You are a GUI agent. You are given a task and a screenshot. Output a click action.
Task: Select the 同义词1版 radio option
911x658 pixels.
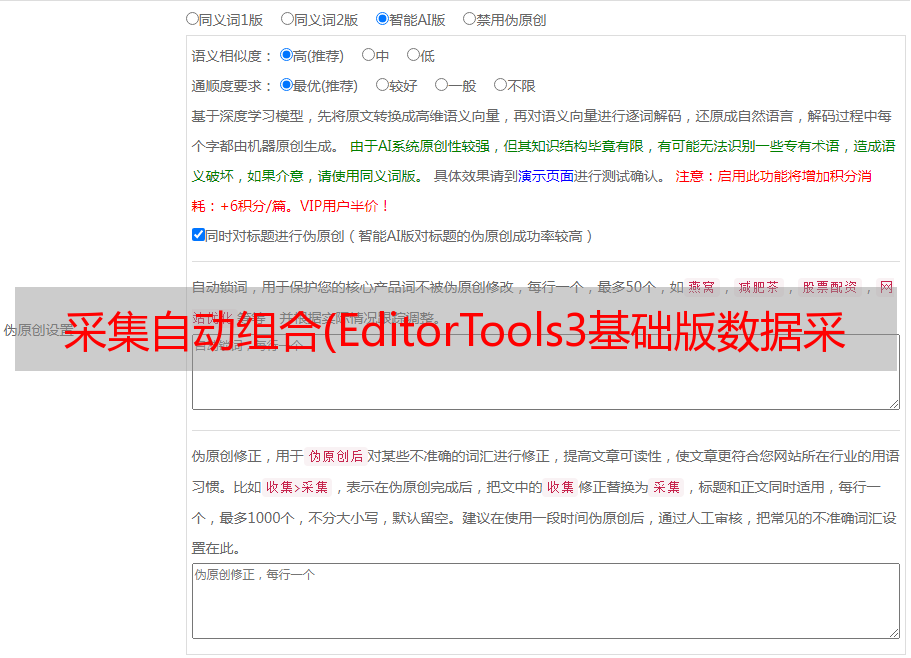[x=192, y=18]
